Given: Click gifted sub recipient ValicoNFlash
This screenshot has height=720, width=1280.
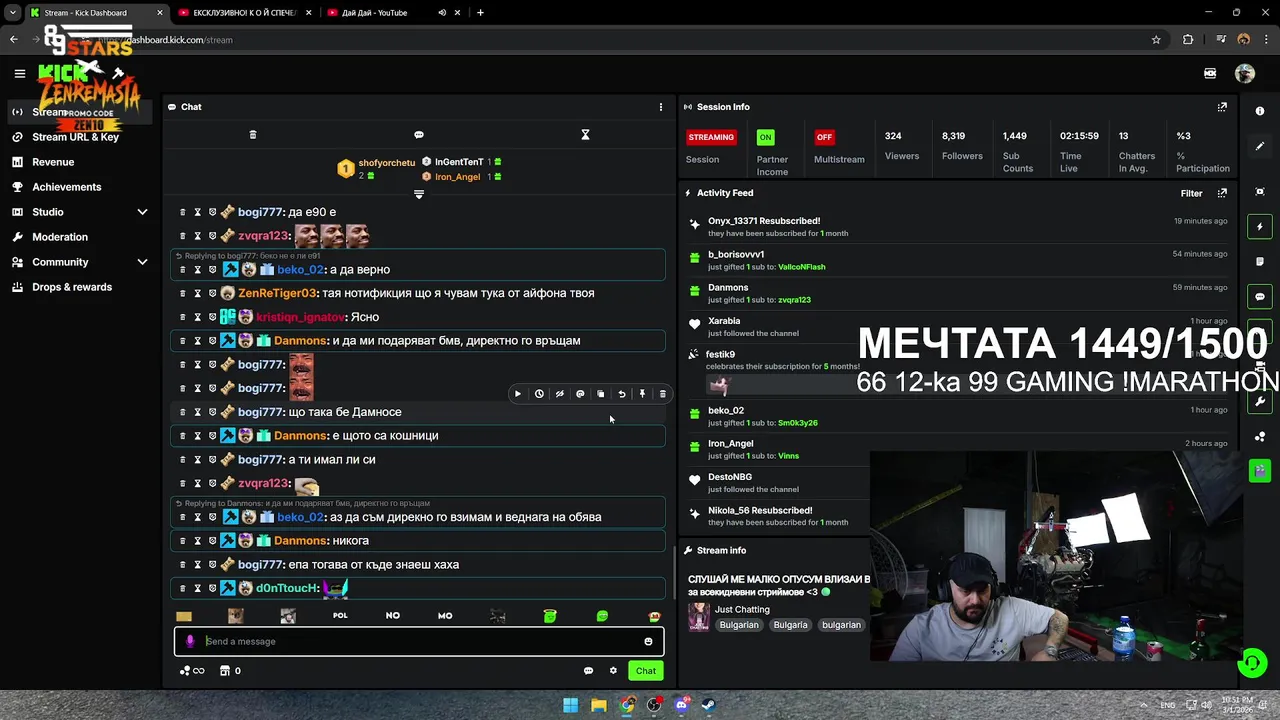Looking at the screenshot, I should coord(801,267).
